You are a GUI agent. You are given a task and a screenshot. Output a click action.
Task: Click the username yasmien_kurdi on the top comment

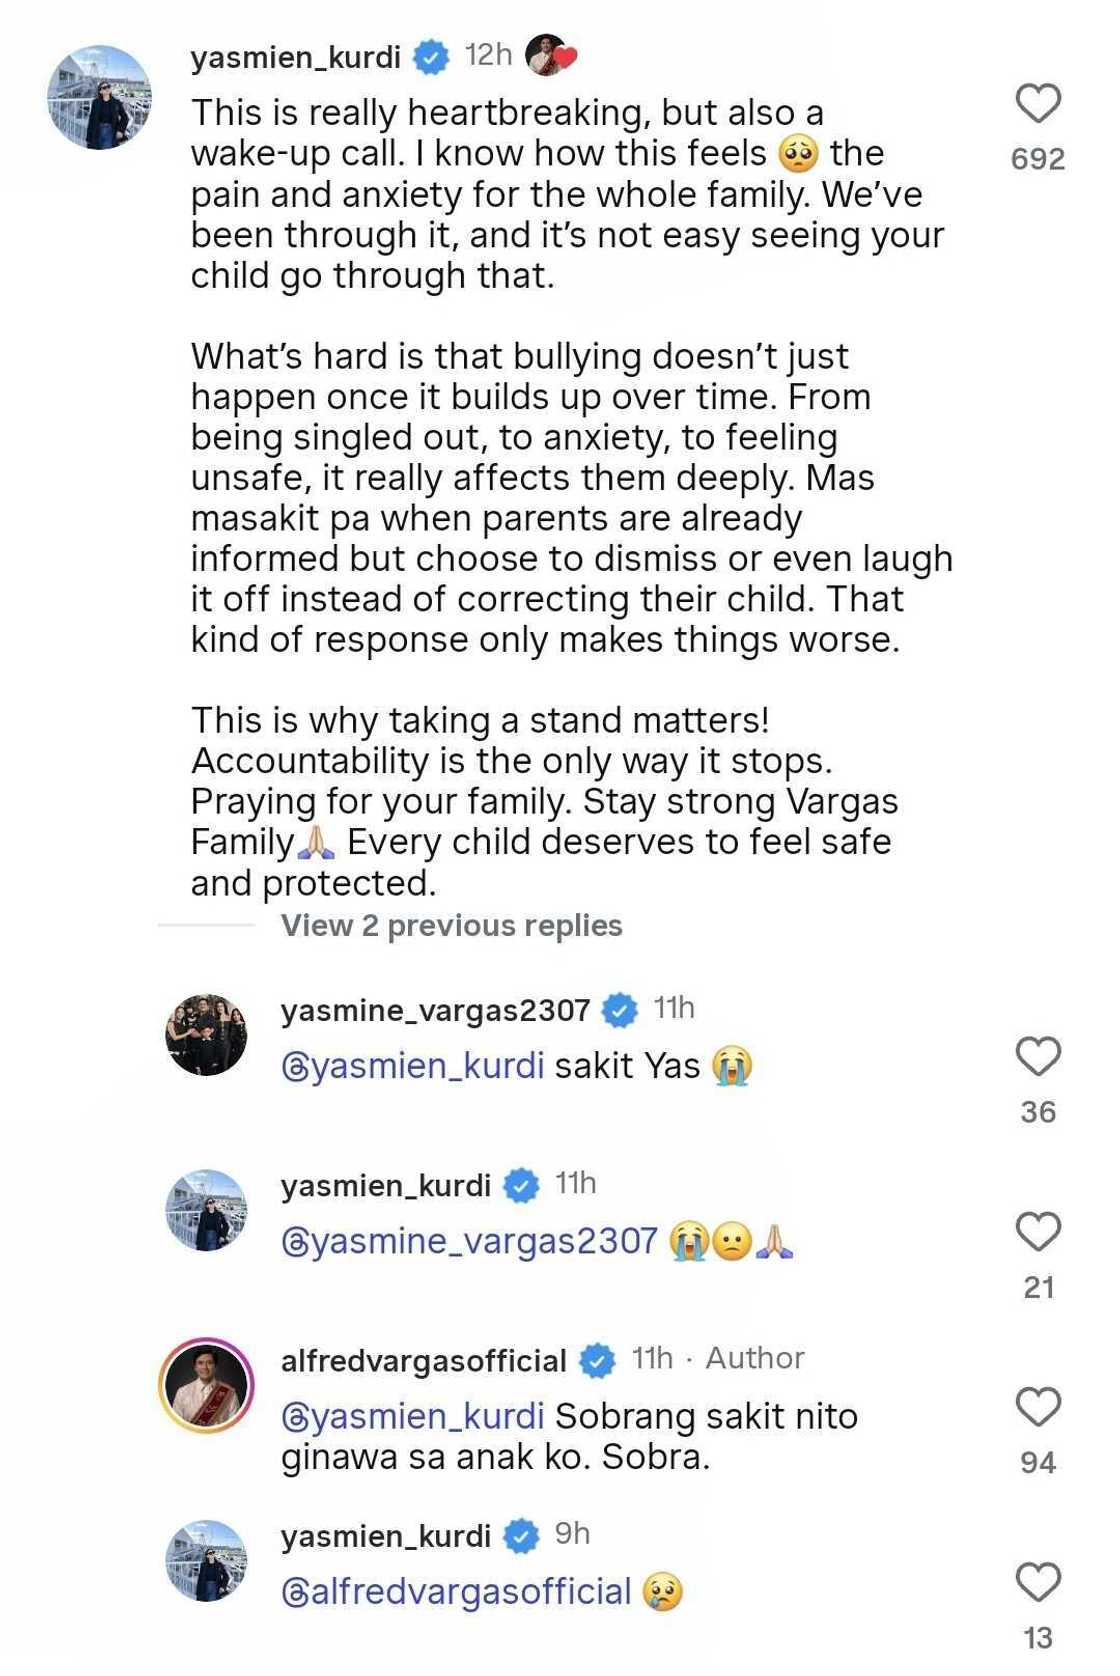click(299, 58)
